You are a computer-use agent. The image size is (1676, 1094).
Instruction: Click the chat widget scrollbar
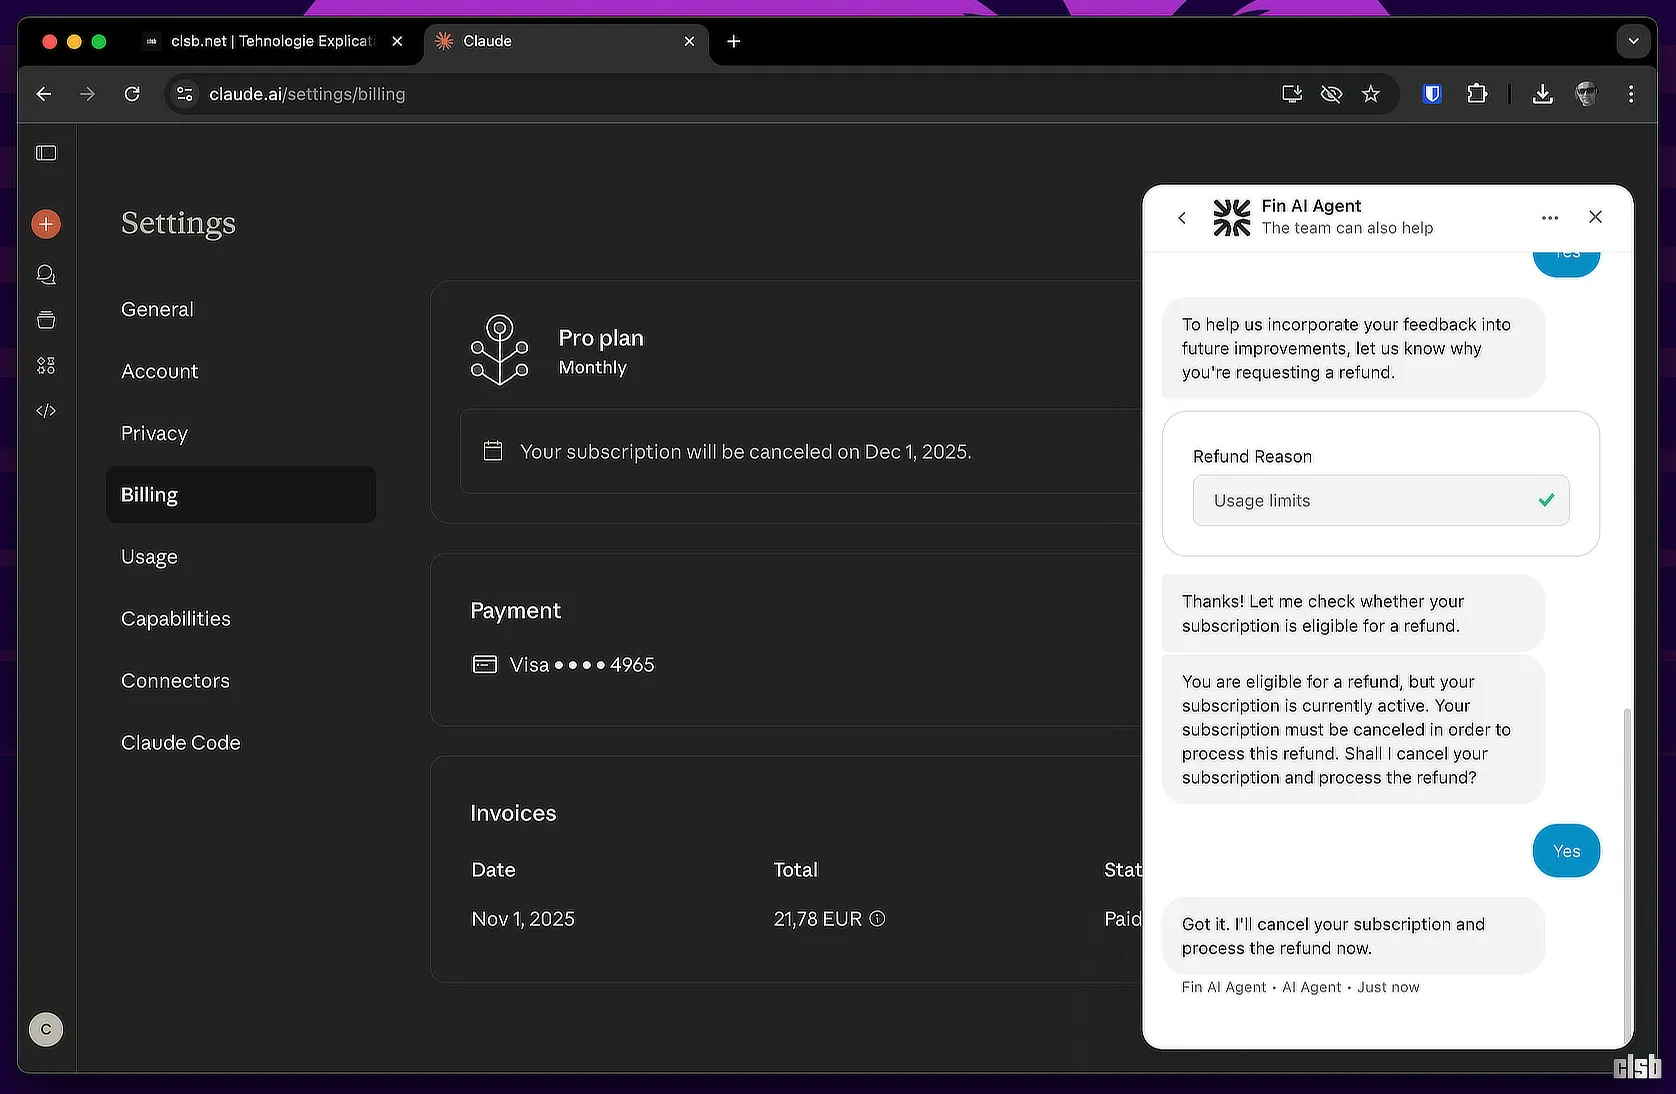coord(1626,870)
